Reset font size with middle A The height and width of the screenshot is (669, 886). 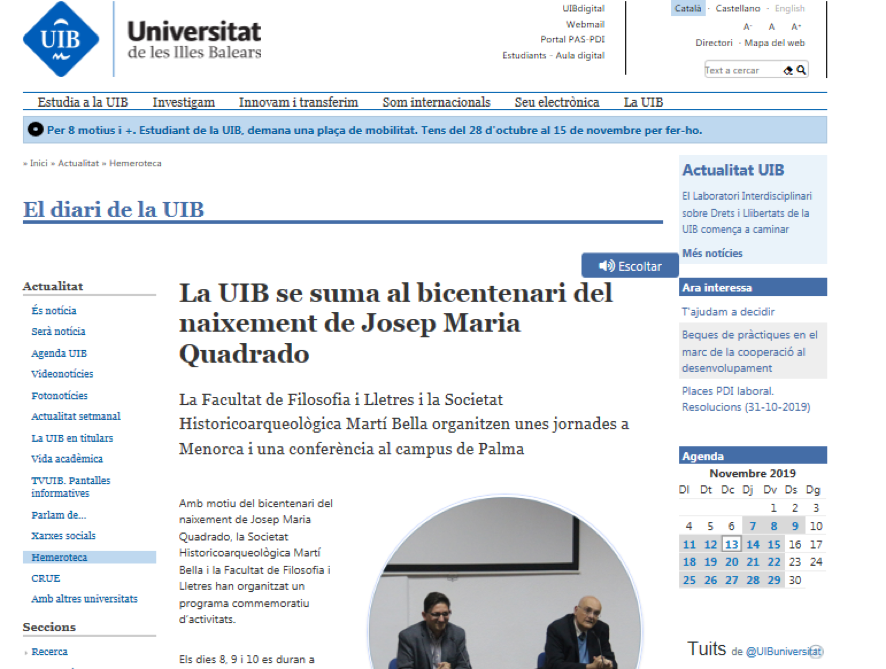point(772,27)
